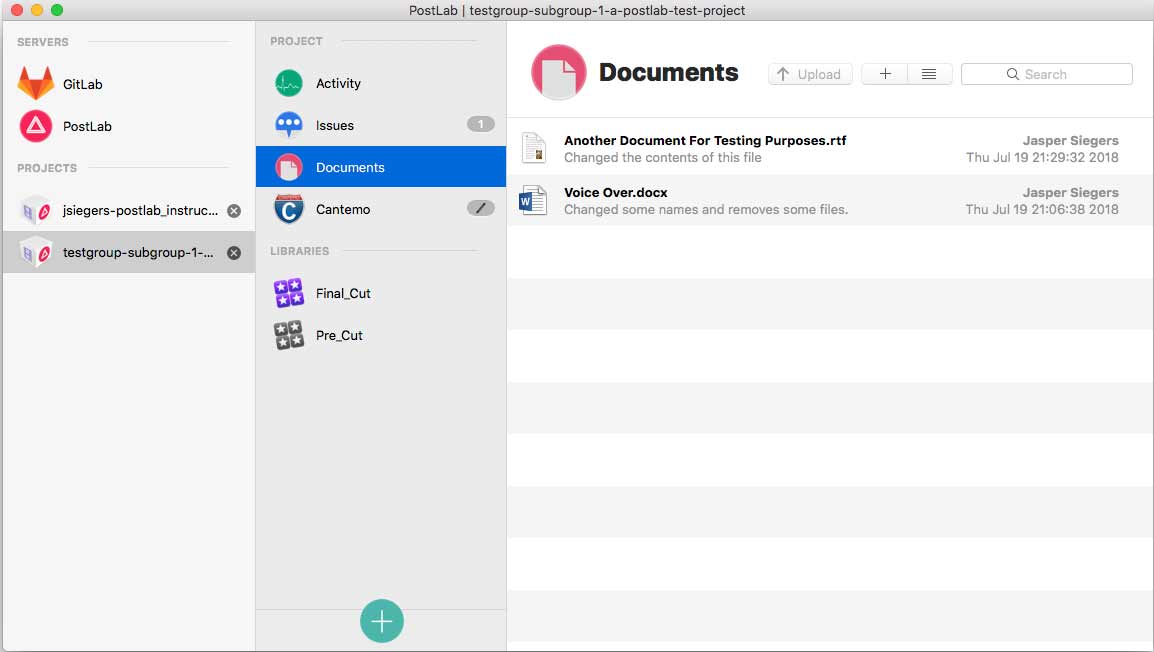Click the large Documents header icon
The height and width of the screenshot is (652, 1154).
point(559,72)
